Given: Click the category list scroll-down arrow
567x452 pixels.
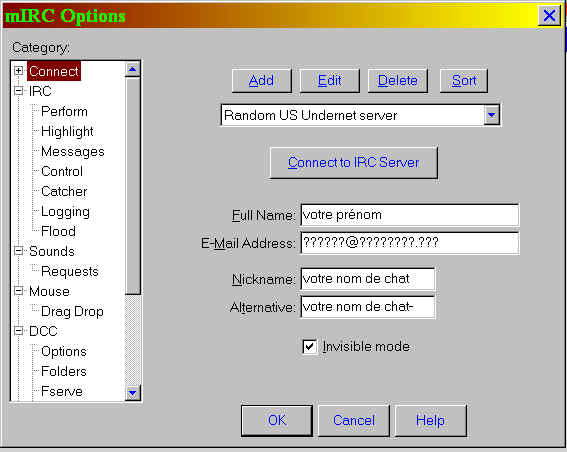Looking at the screenshot, I should tap(132, 393).
